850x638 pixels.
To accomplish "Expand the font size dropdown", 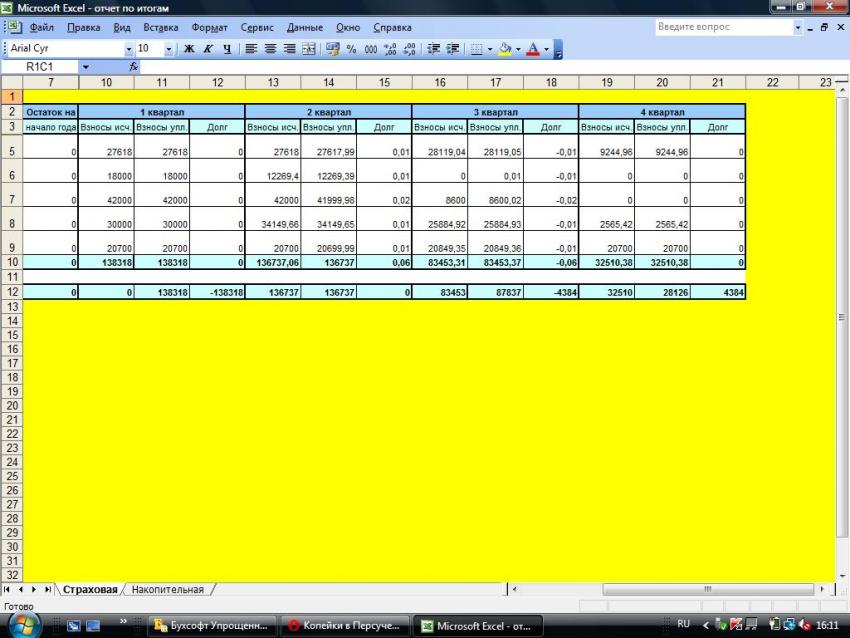I will pos(168,48).
